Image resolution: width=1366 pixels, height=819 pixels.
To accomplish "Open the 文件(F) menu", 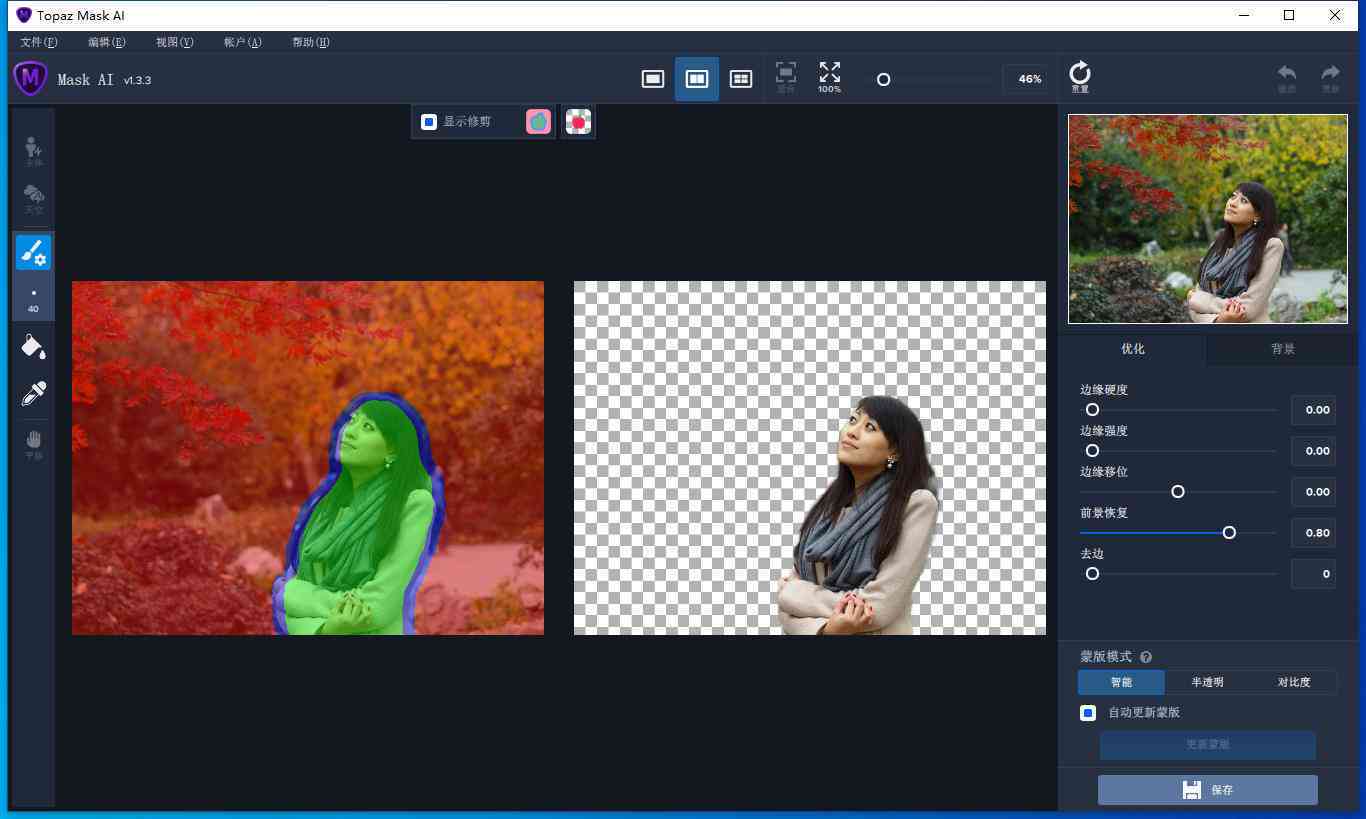I will (x=39, y=42).
